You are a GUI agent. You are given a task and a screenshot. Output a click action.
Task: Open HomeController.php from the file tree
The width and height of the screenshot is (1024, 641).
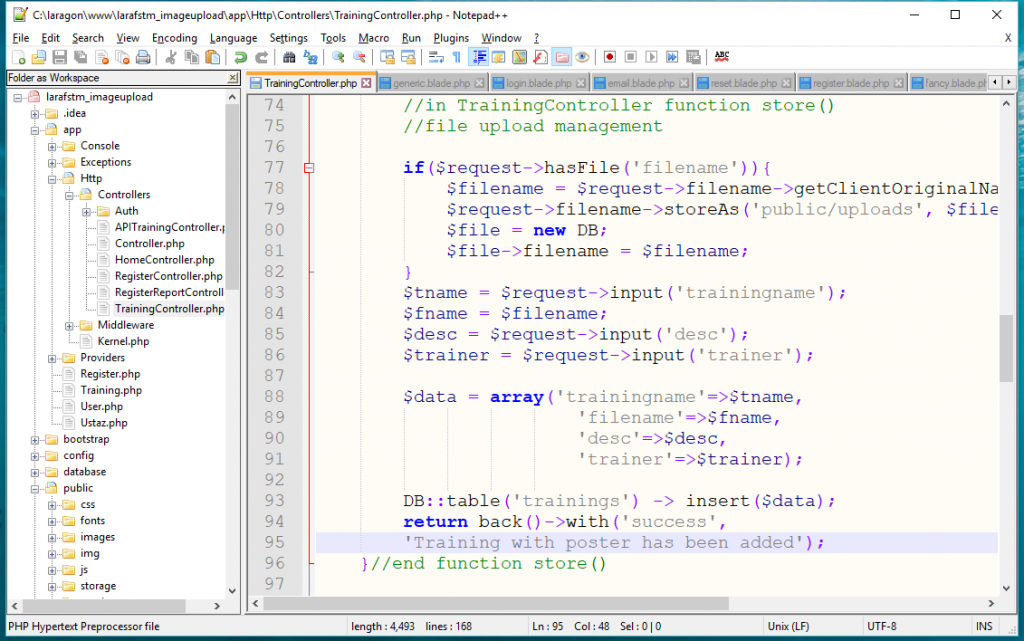[x=164, y=260]
